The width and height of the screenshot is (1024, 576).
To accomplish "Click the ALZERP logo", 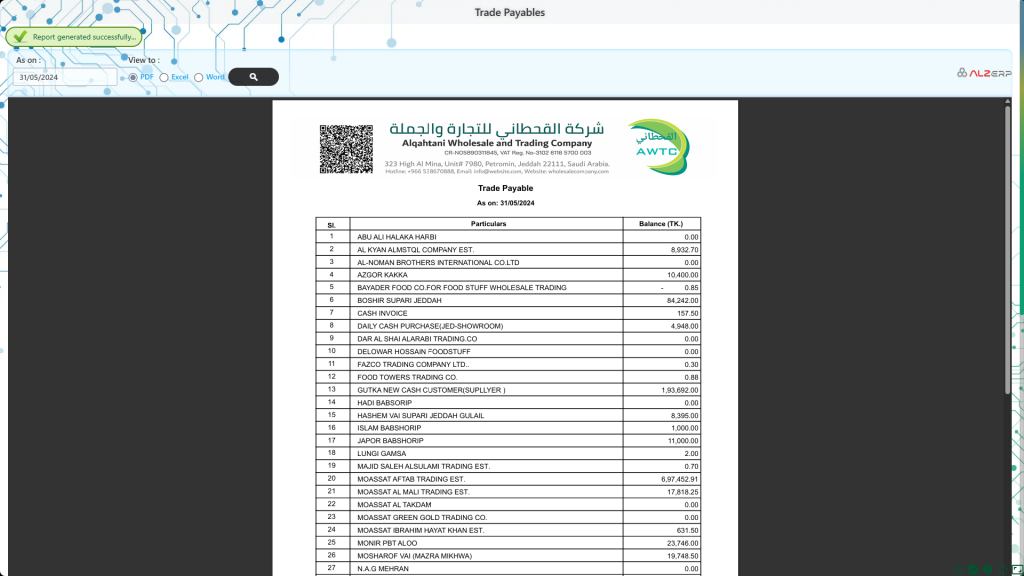I will [x=984, y=73].
